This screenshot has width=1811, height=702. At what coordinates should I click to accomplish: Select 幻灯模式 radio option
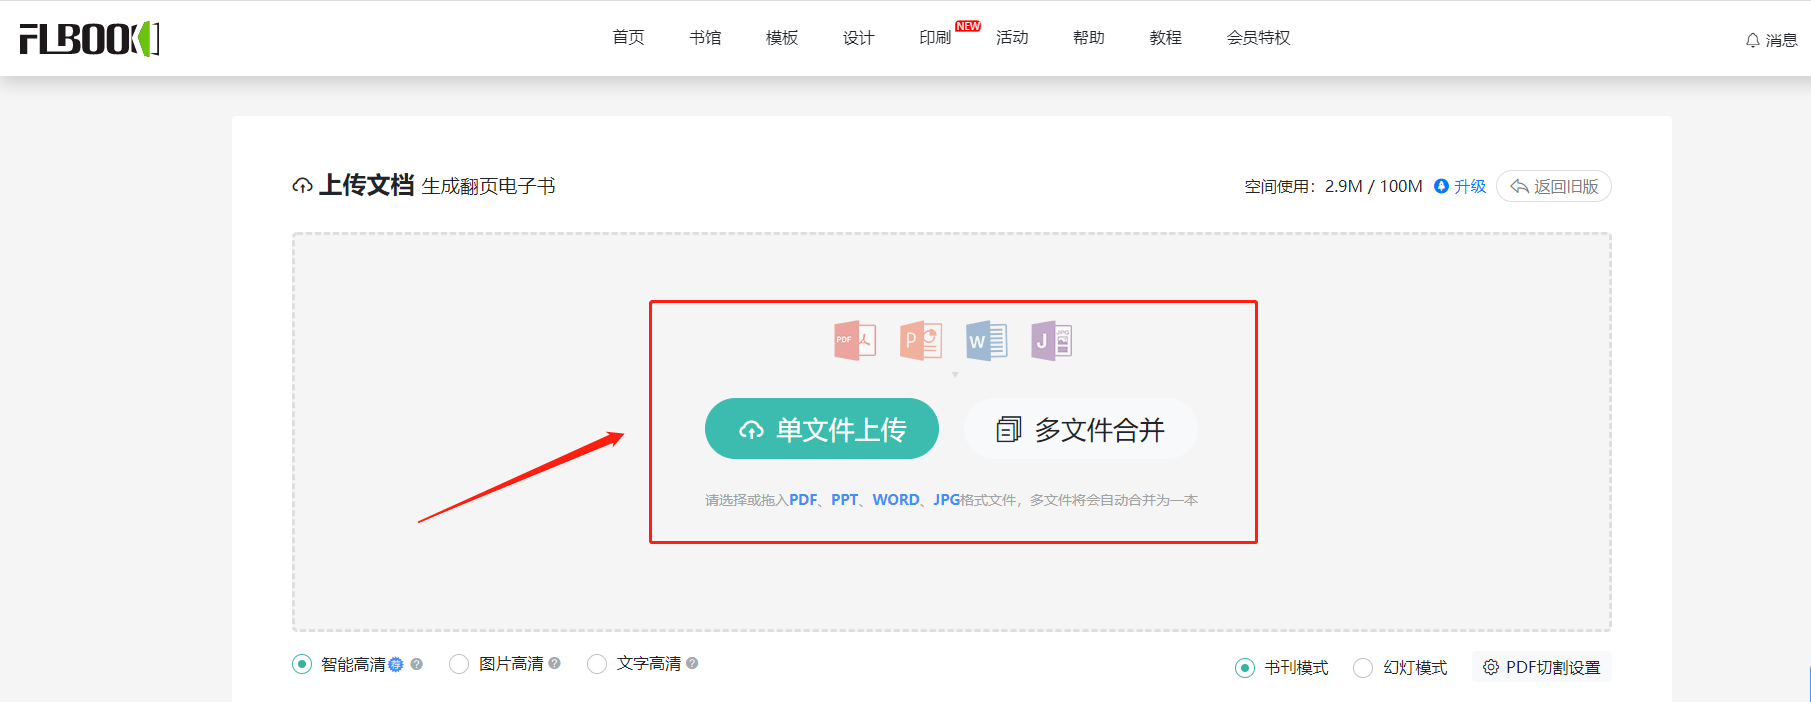(1363, 668)
